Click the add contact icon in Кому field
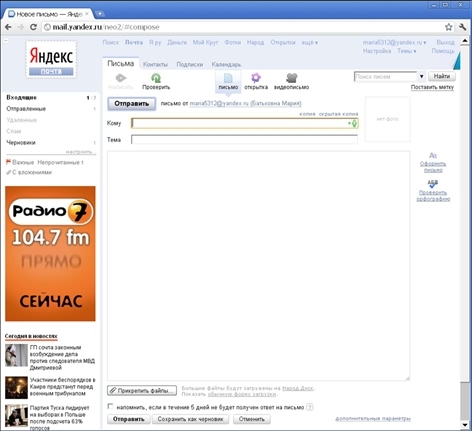 [353, 123]
